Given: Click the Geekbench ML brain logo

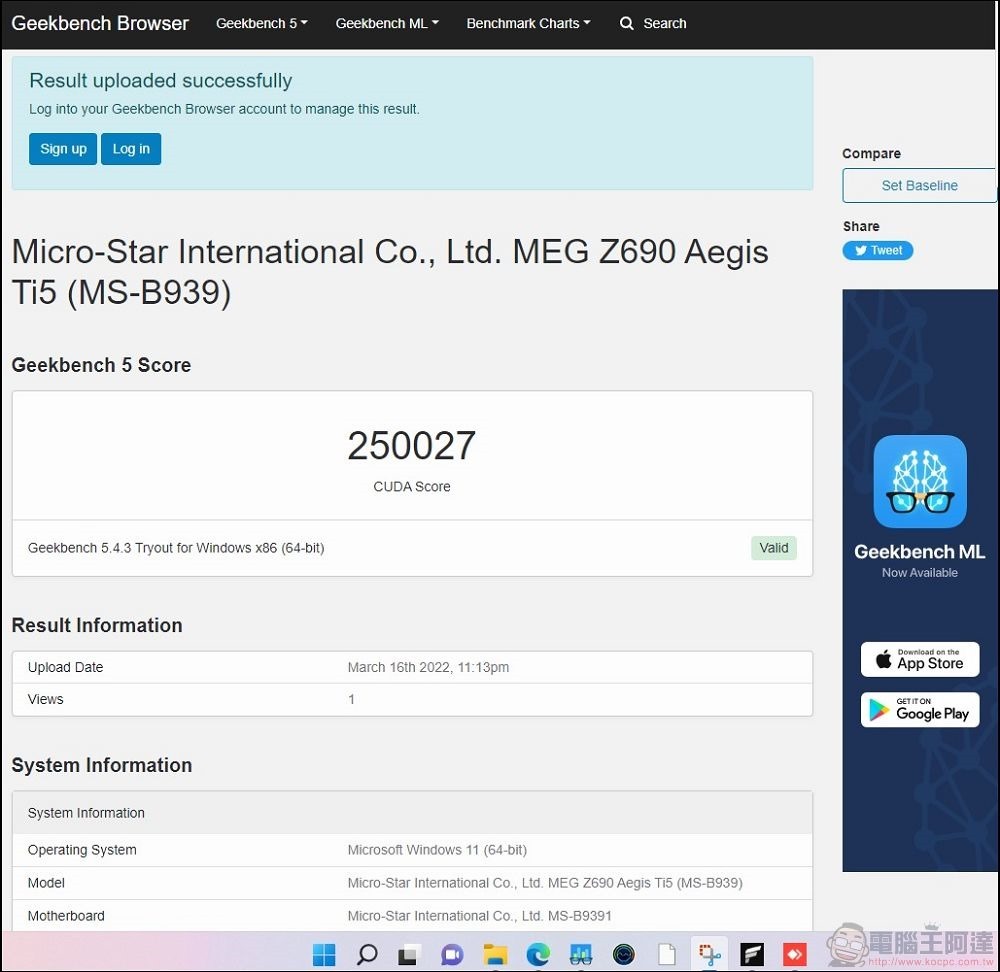Looking at the screenshot, I should point(920,481).
